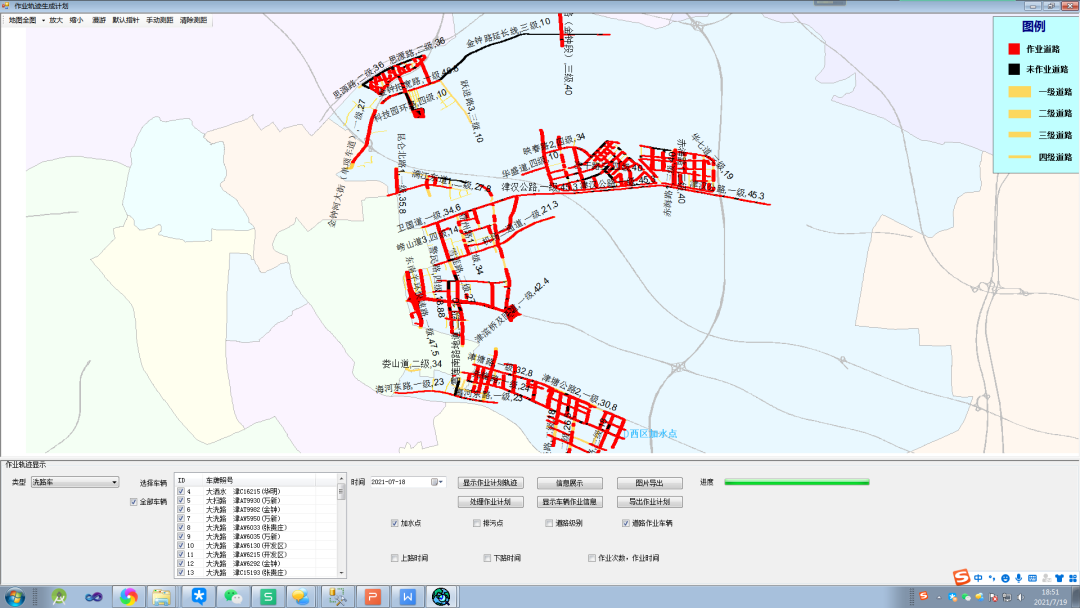
Task: Click the Sogou microphone voice input icon
Action: tap(1019, 578)
